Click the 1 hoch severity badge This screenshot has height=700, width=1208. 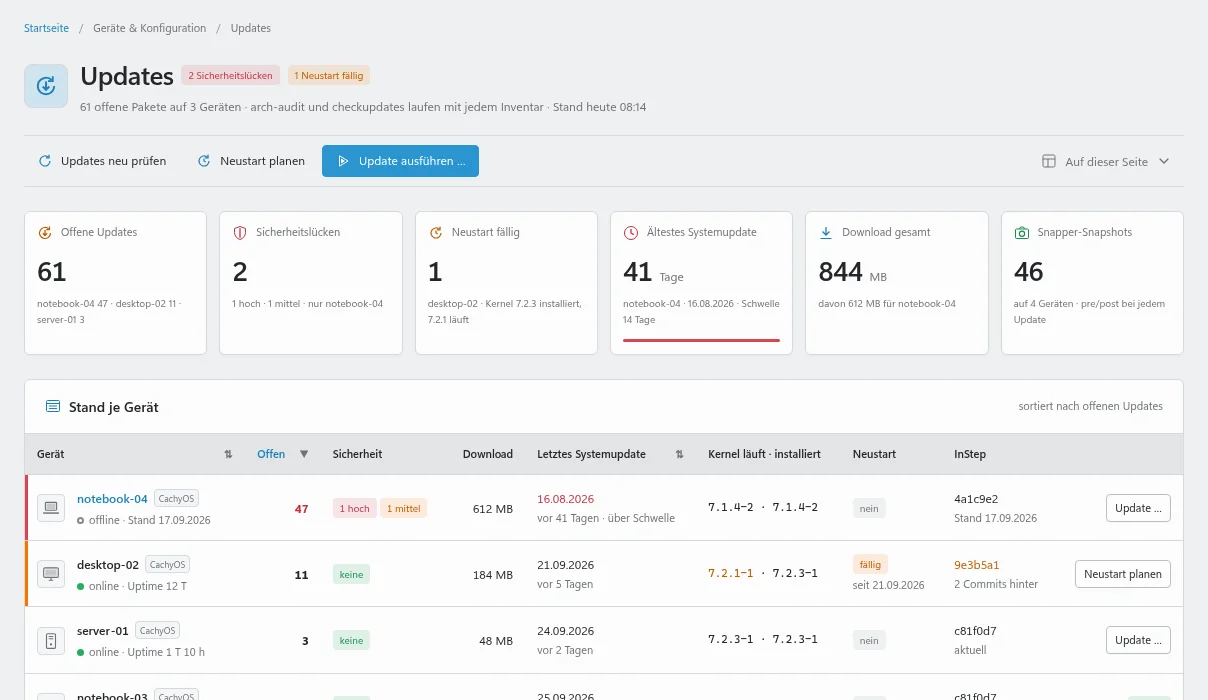(x=354, y=508)
